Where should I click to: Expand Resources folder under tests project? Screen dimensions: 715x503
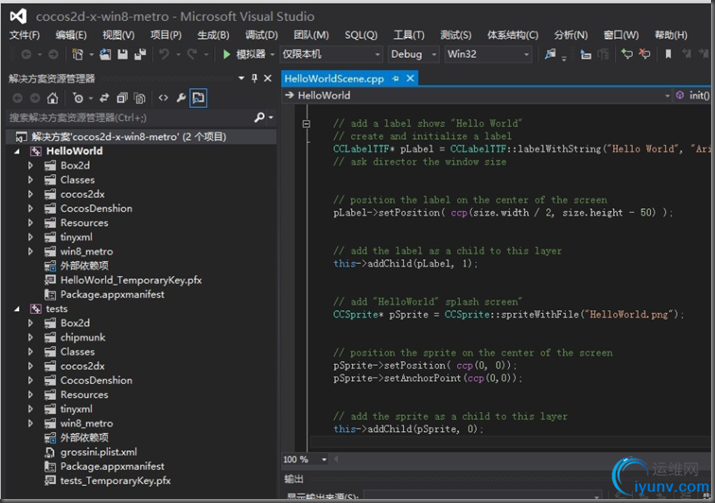pos(31,395)
